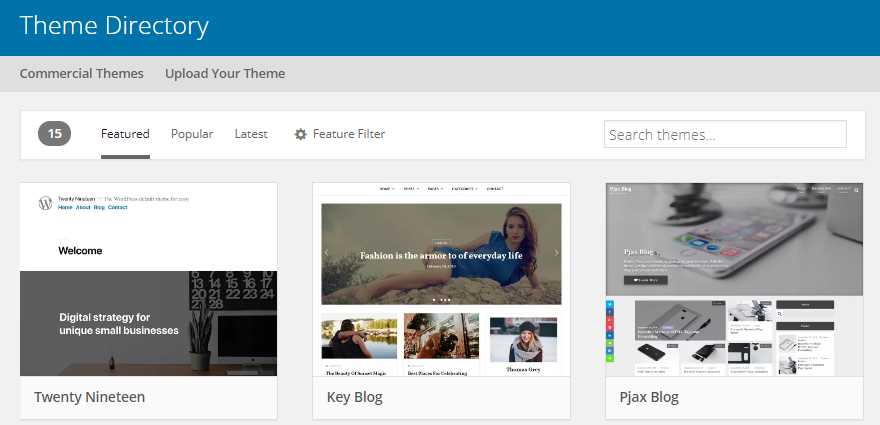
Task: Click the Key Blog theme title
Action: tap(355, 397)
